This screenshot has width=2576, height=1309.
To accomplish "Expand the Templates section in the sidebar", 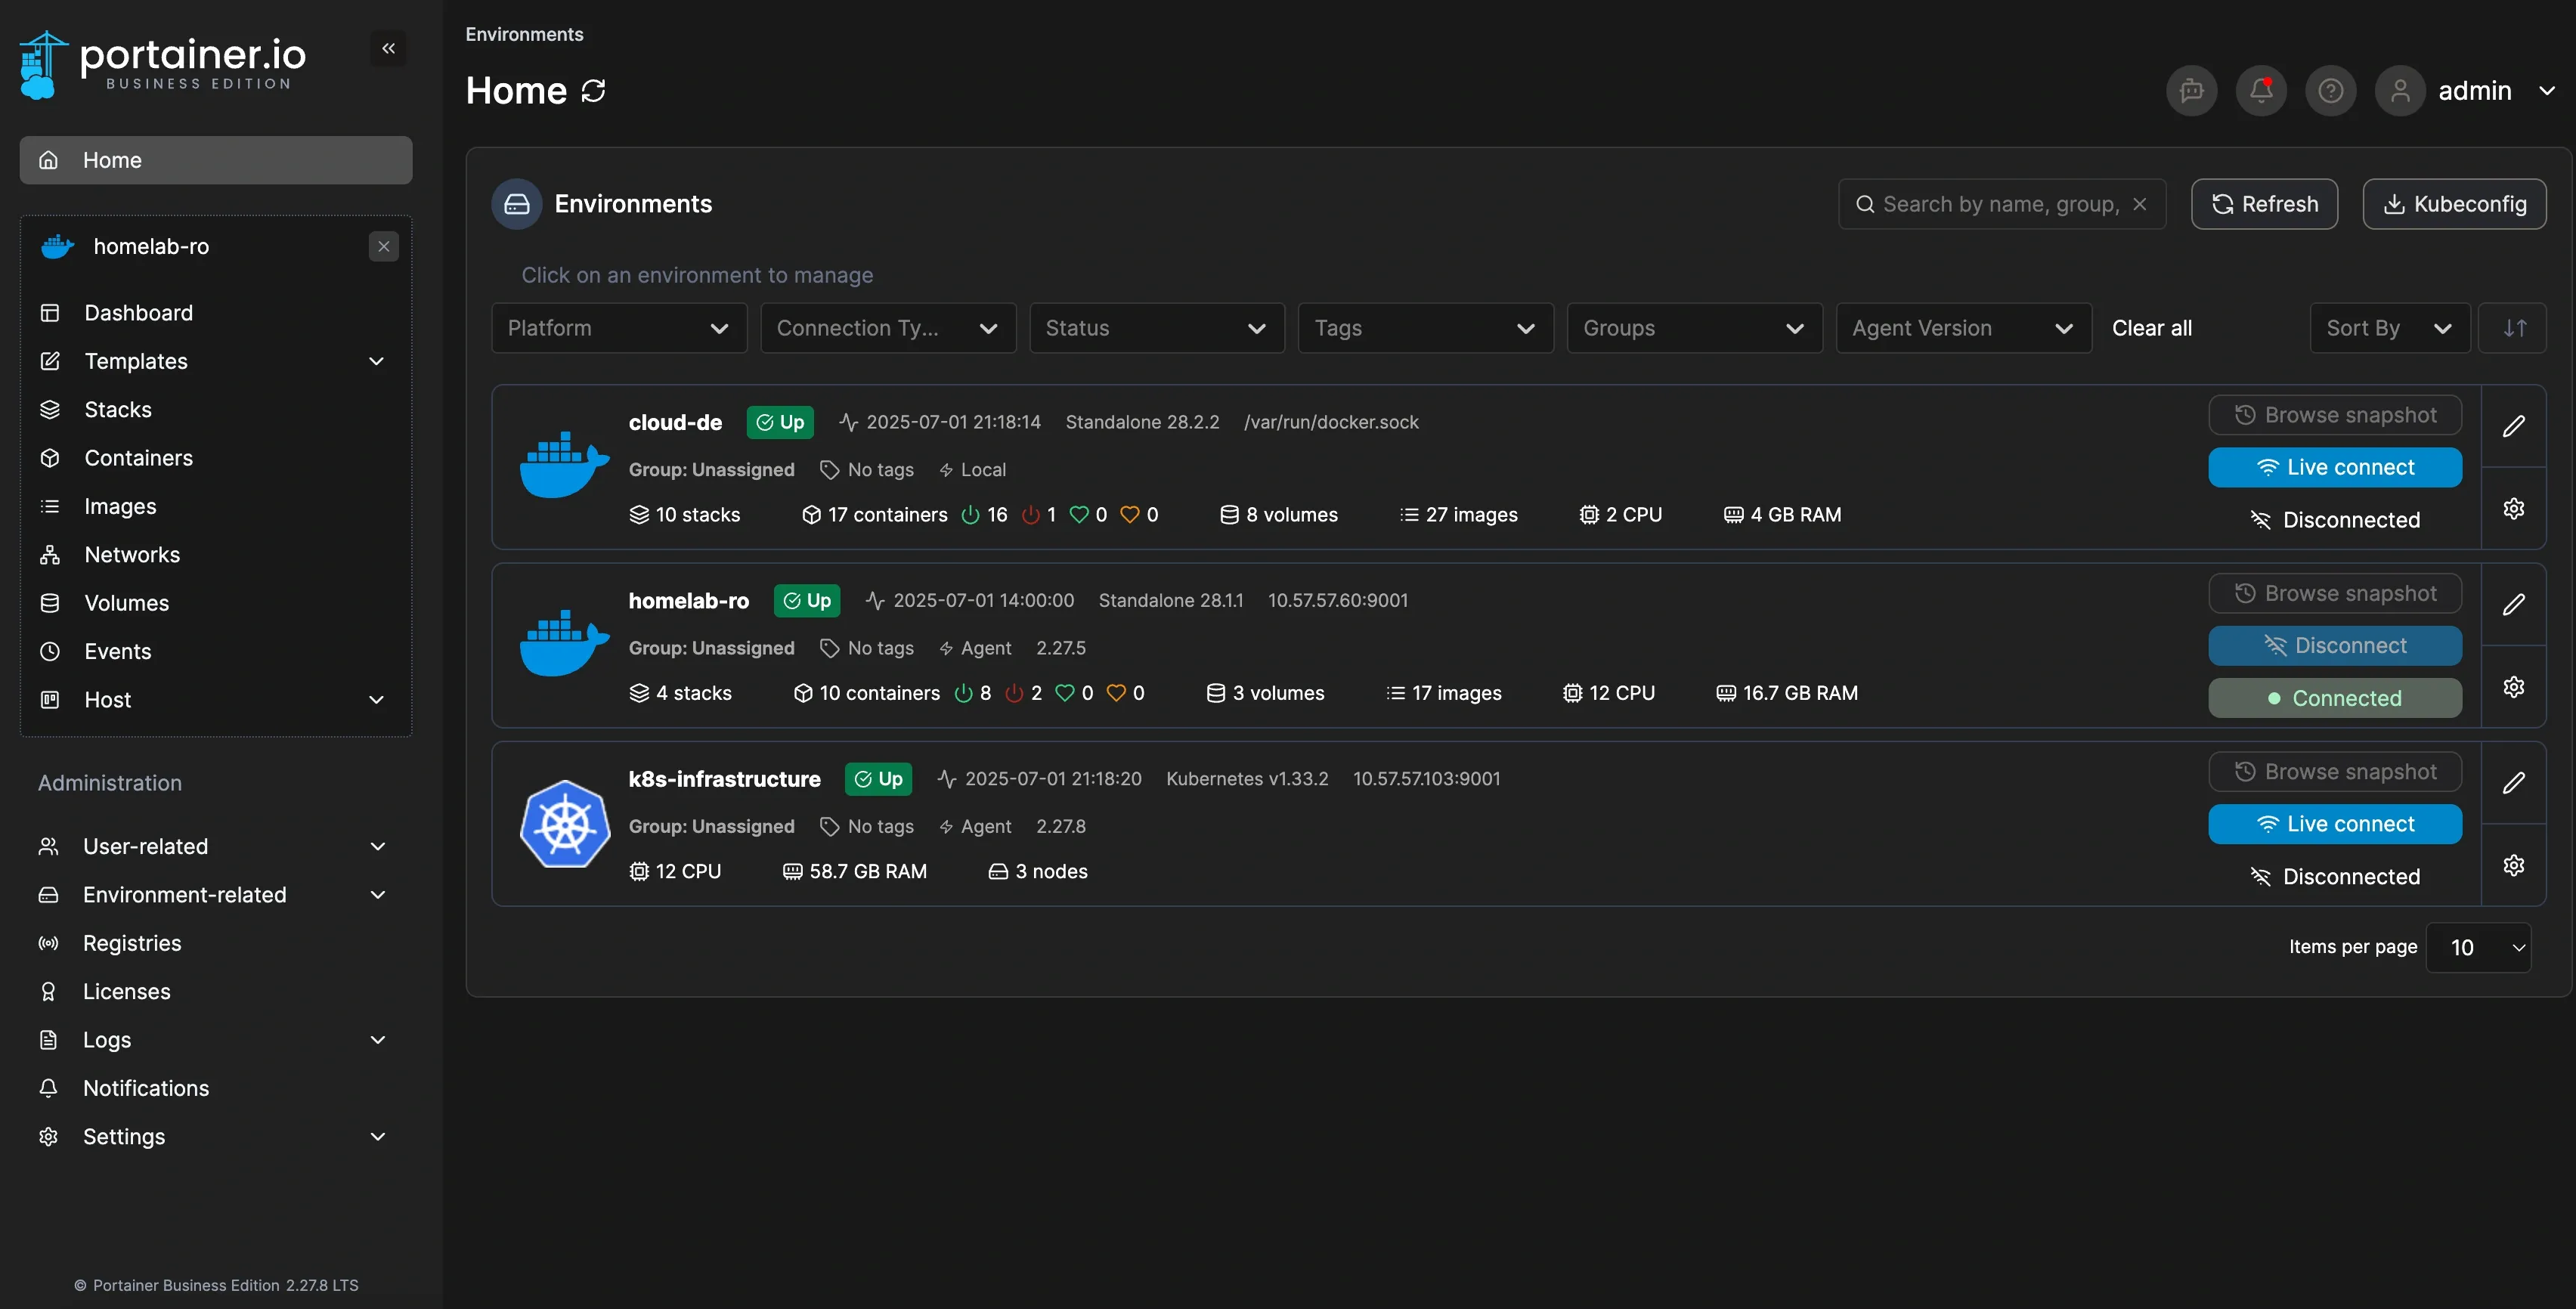I will 136,361.
